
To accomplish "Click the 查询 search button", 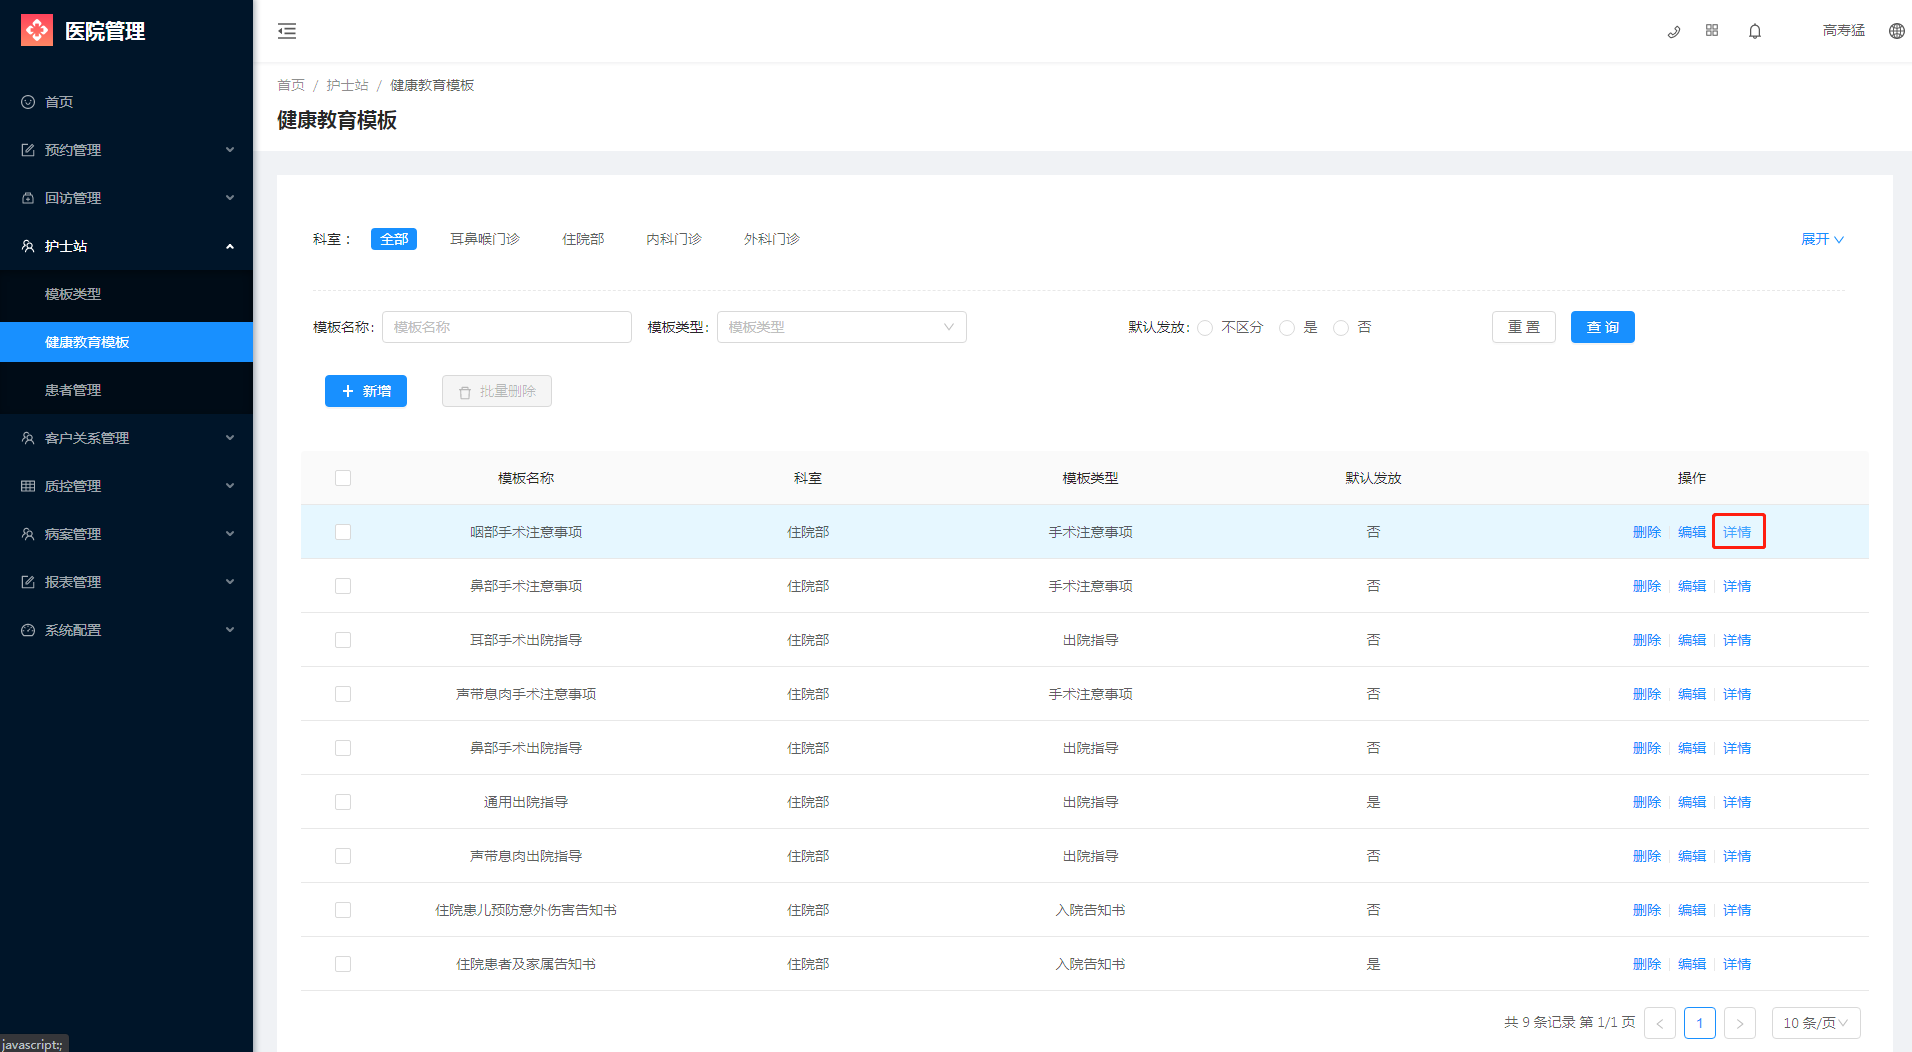I will click(1603, 327).
